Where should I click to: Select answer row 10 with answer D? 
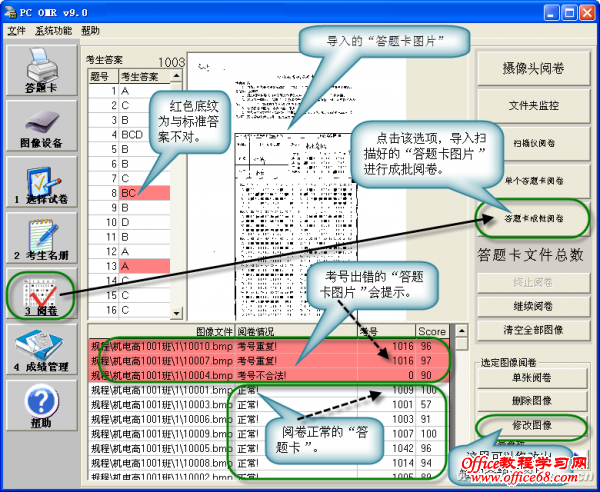129,222
